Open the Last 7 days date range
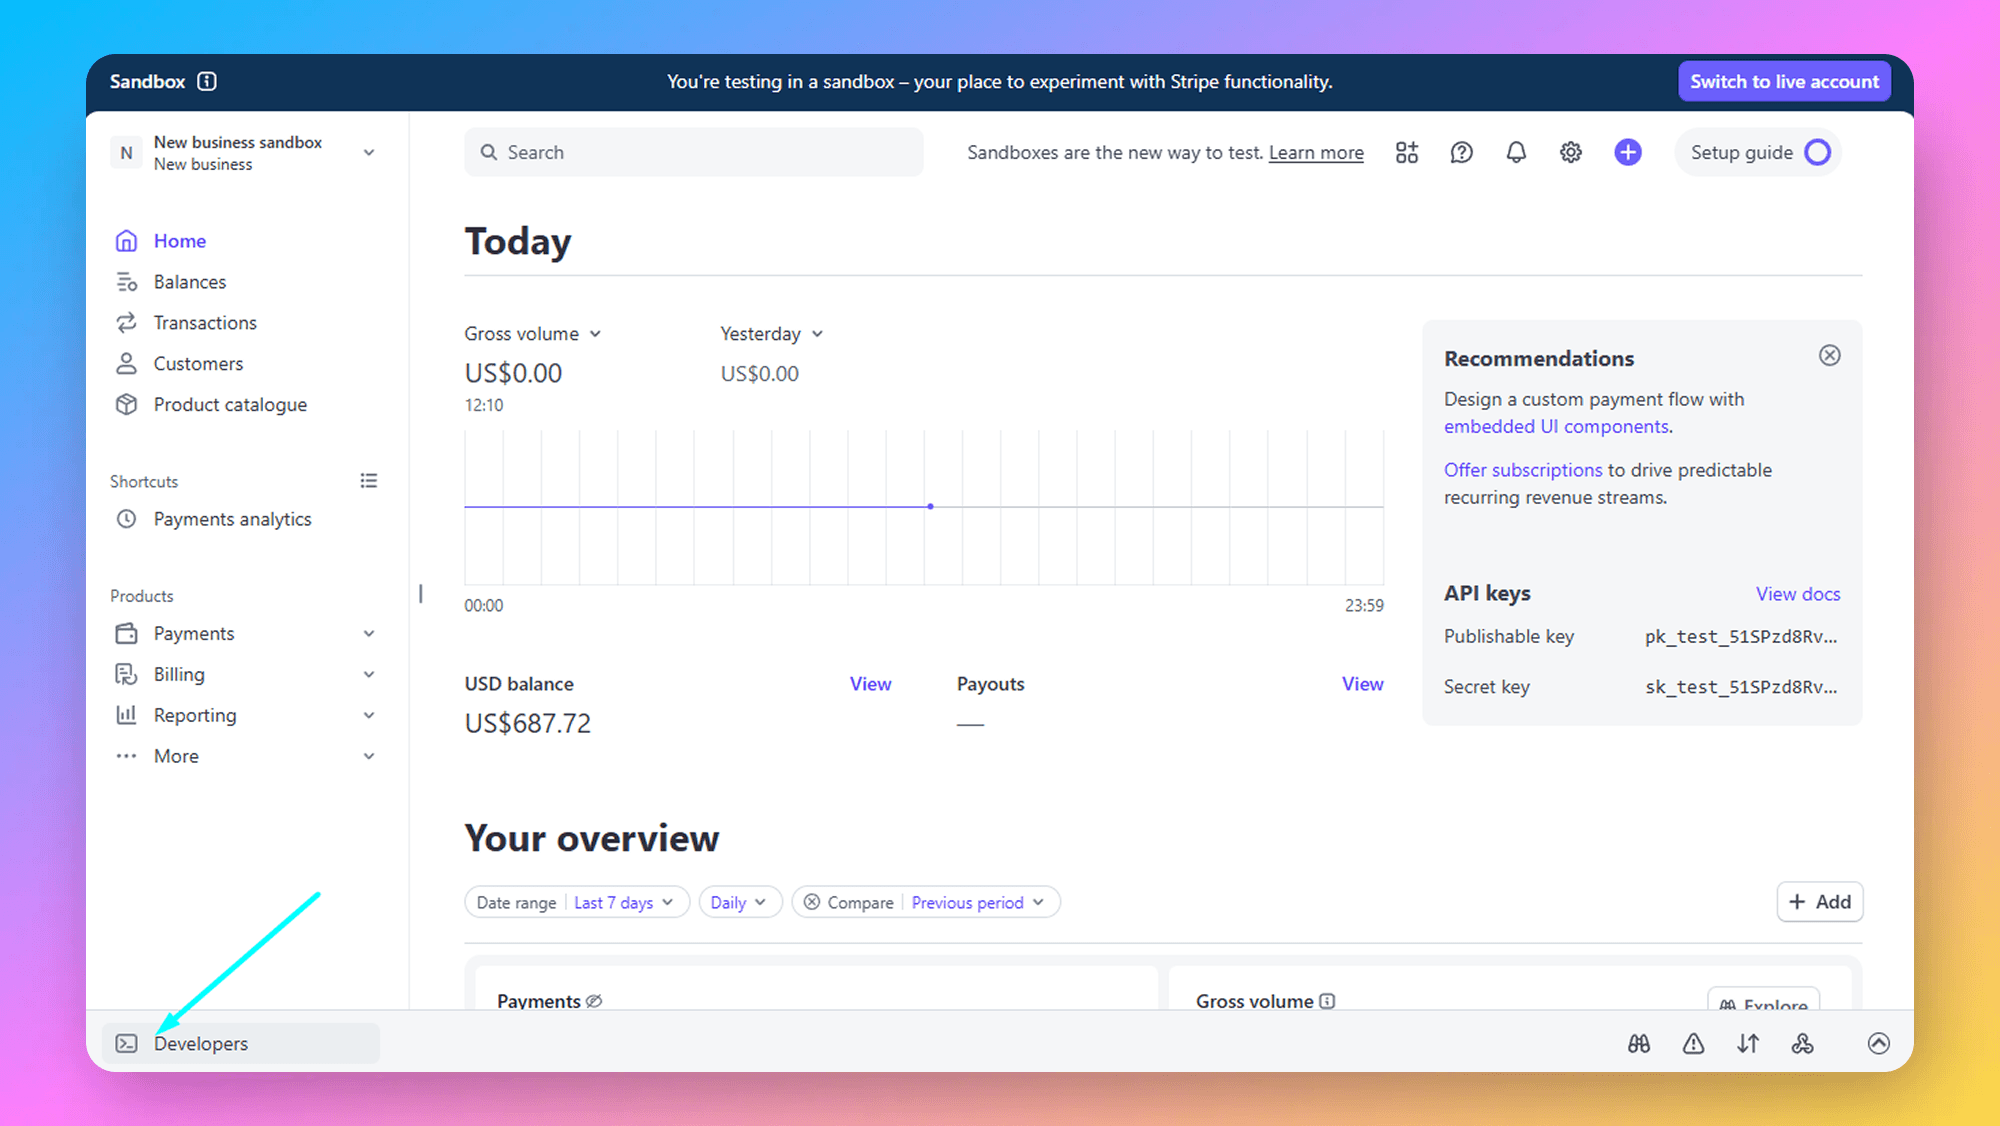 (x=623, y=902)
